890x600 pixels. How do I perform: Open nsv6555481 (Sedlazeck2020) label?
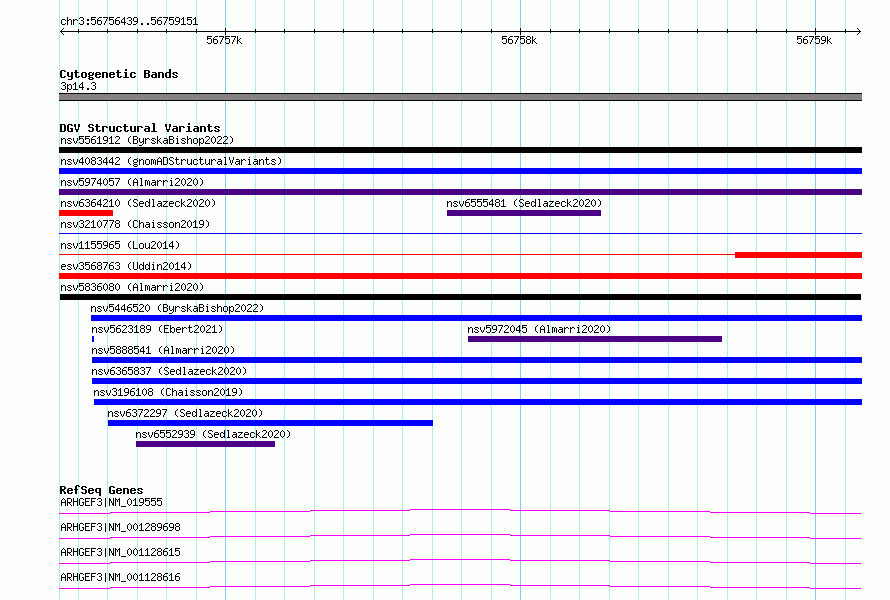tap(524, 203)
